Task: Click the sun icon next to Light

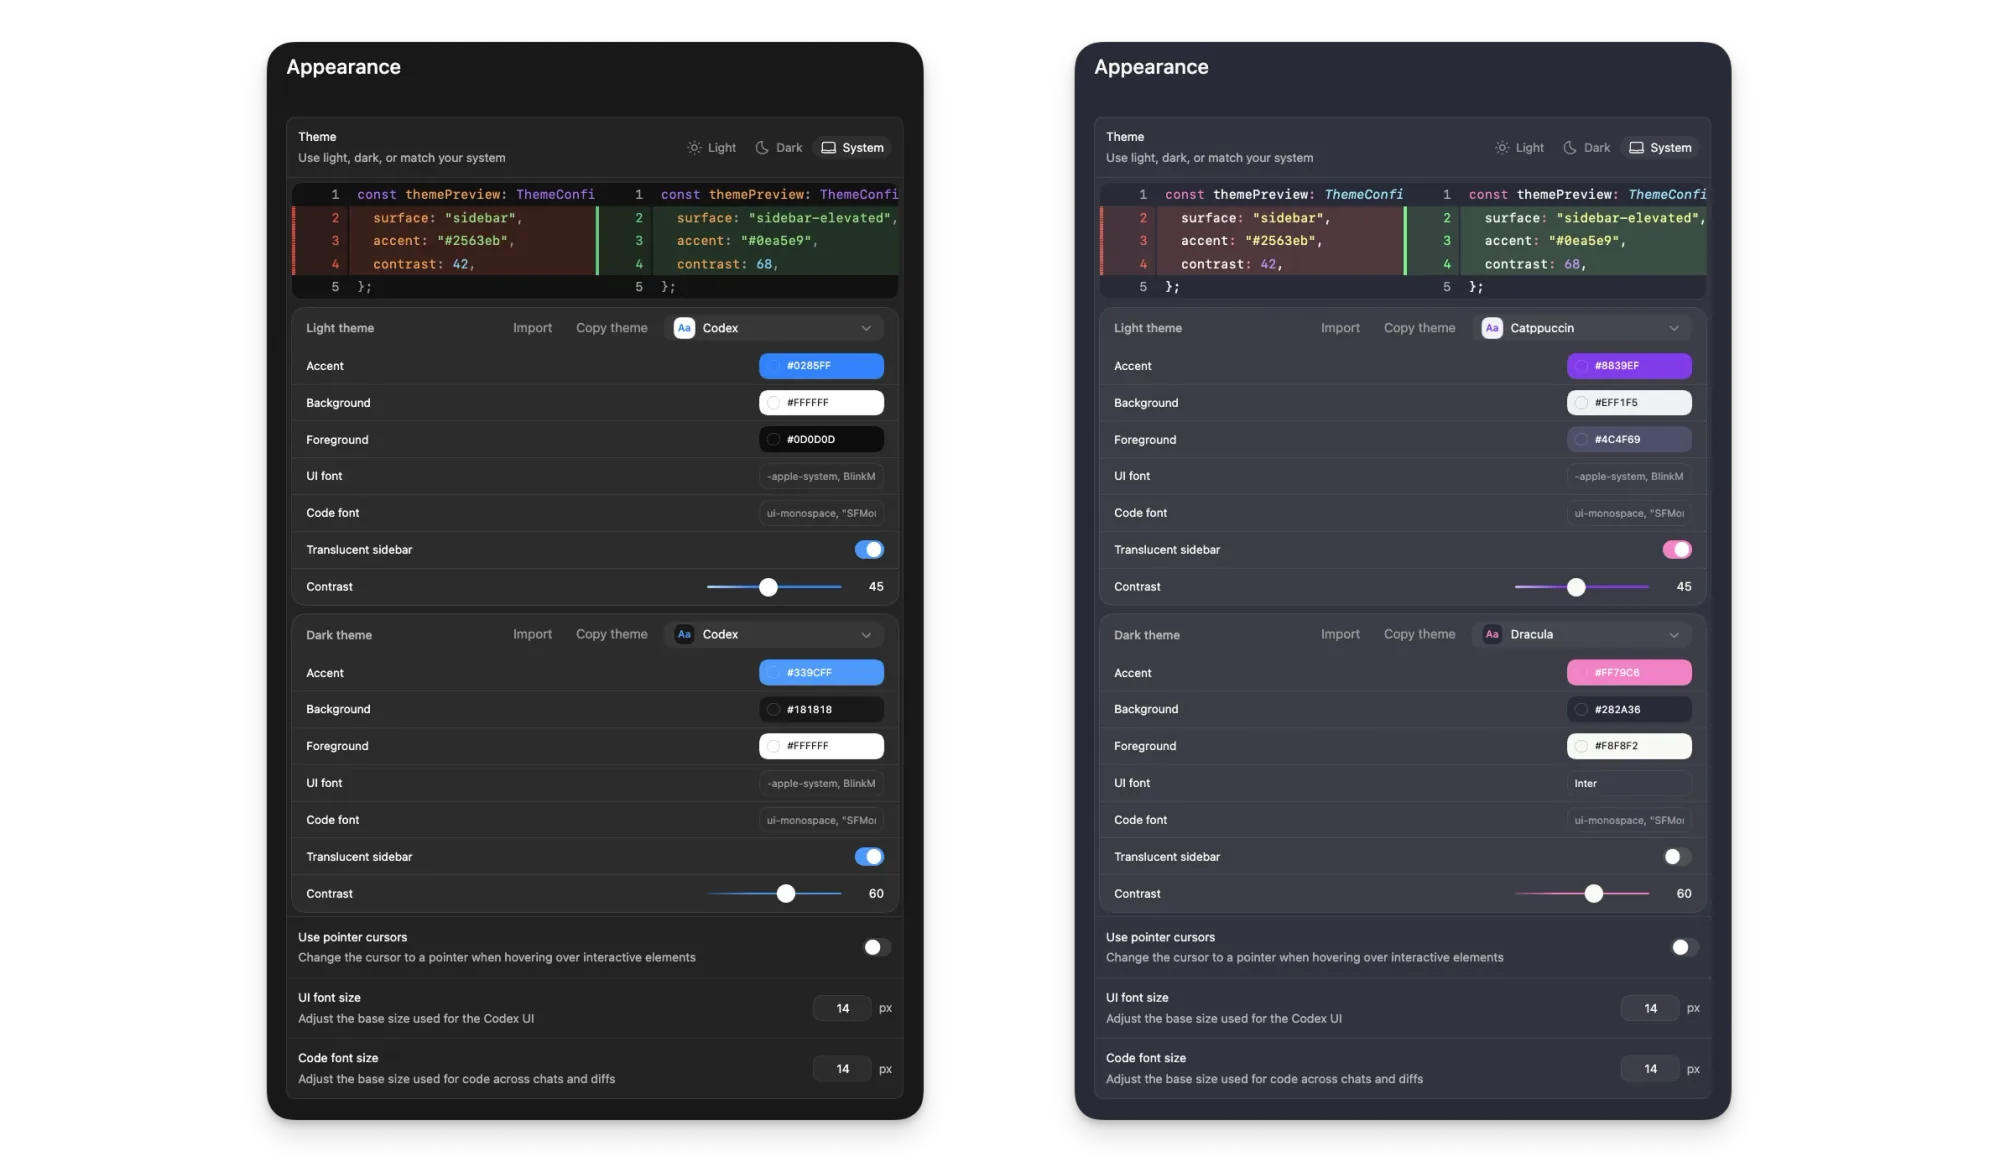Action: click(x=695, y=147)
